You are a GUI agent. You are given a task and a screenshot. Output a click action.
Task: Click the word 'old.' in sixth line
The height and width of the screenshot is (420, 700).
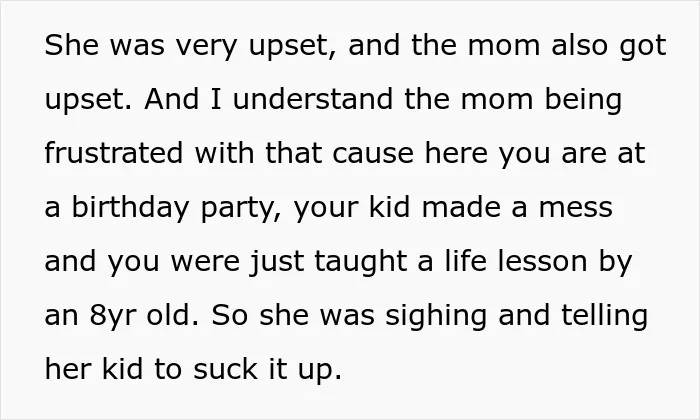point(173,315)
